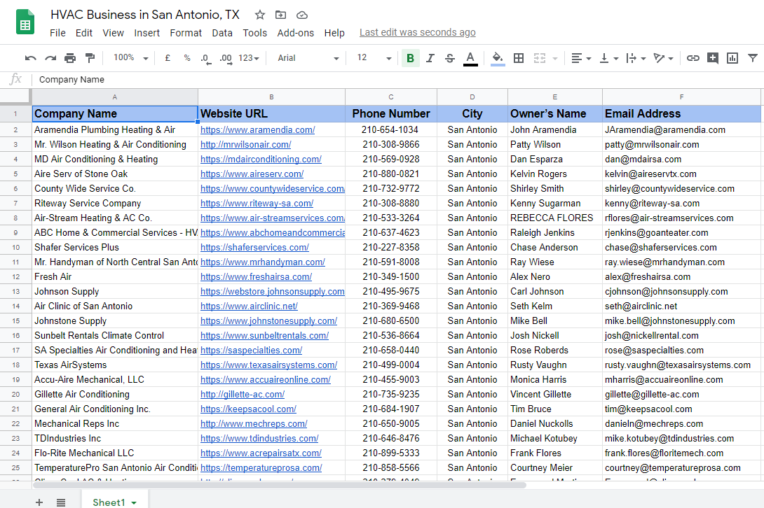
Task: Open the Arial font dropdown
Action: [308, 58]
